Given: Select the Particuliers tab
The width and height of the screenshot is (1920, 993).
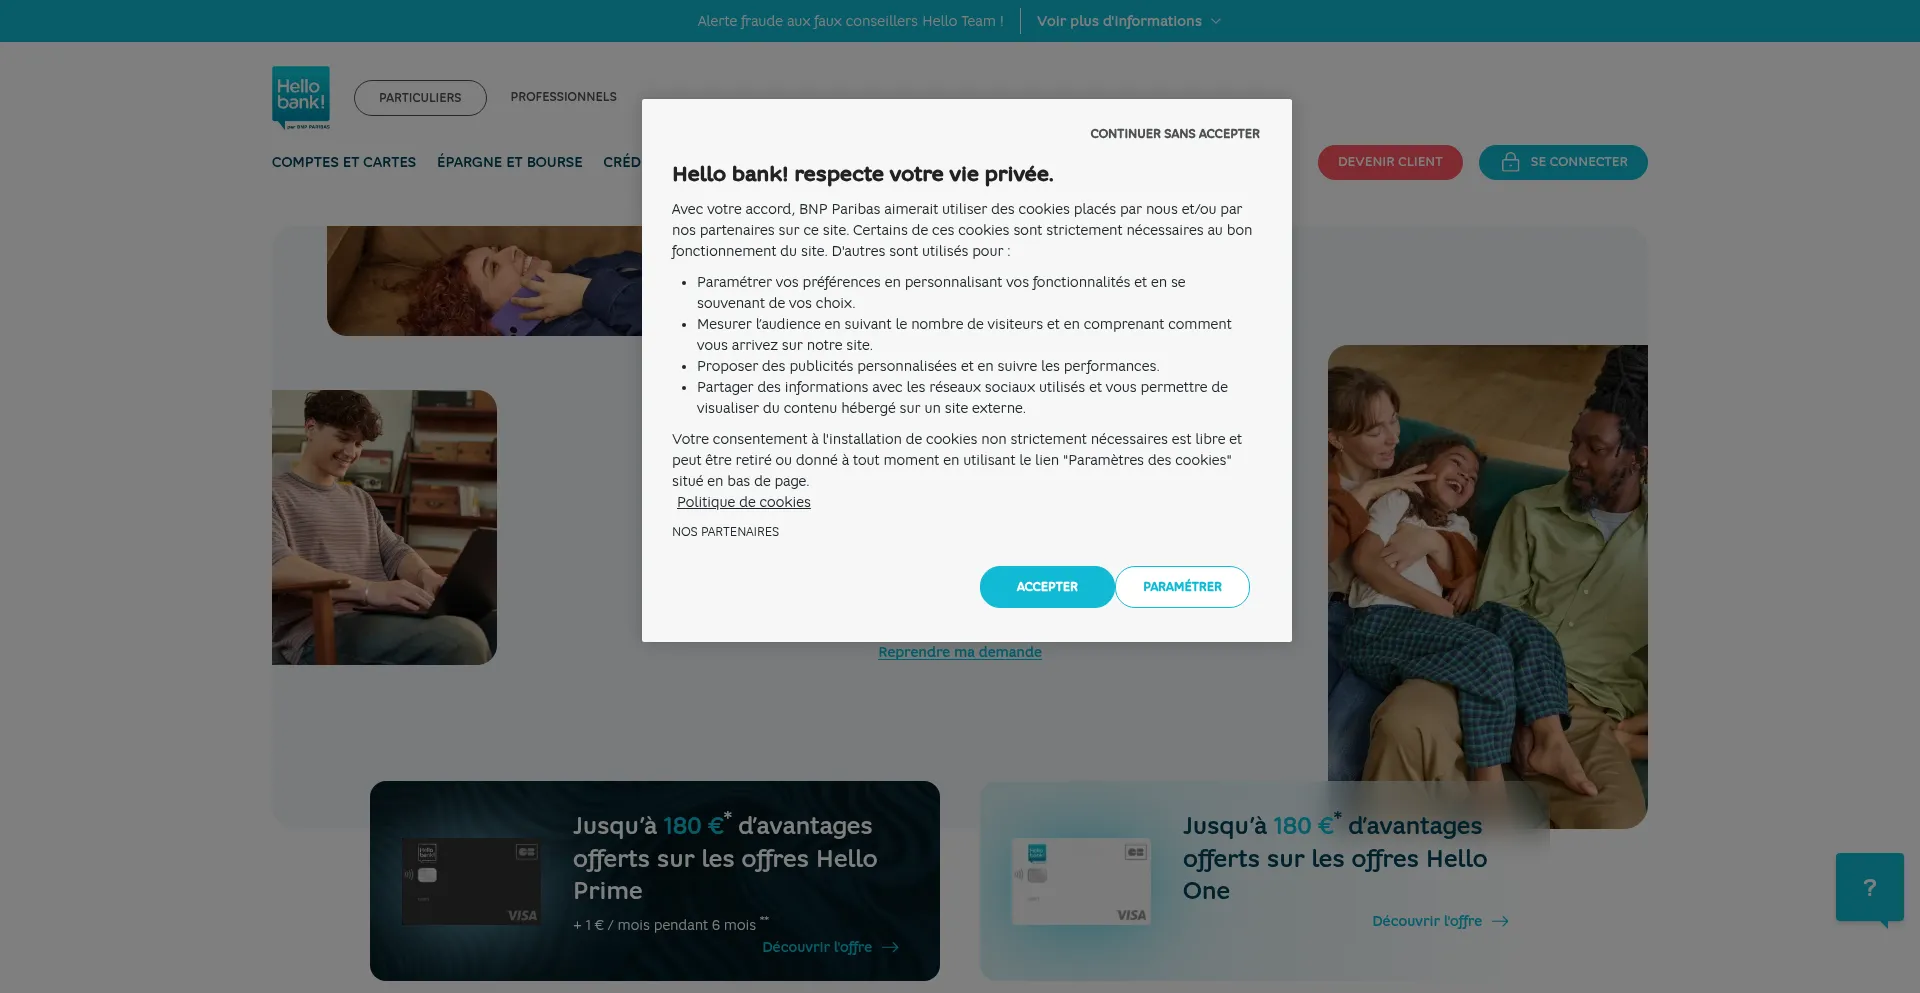Looking at the screenshot, I should click(x=420, y=98).
